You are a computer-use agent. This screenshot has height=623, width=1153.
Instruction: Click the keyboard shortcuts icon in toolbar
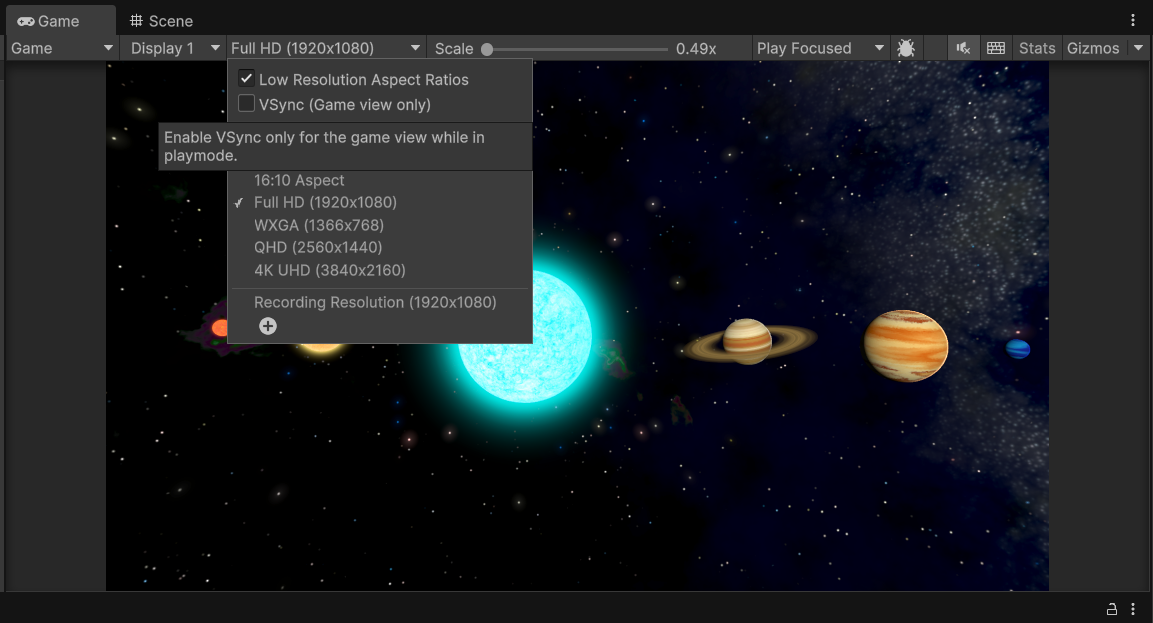point(995,48)
